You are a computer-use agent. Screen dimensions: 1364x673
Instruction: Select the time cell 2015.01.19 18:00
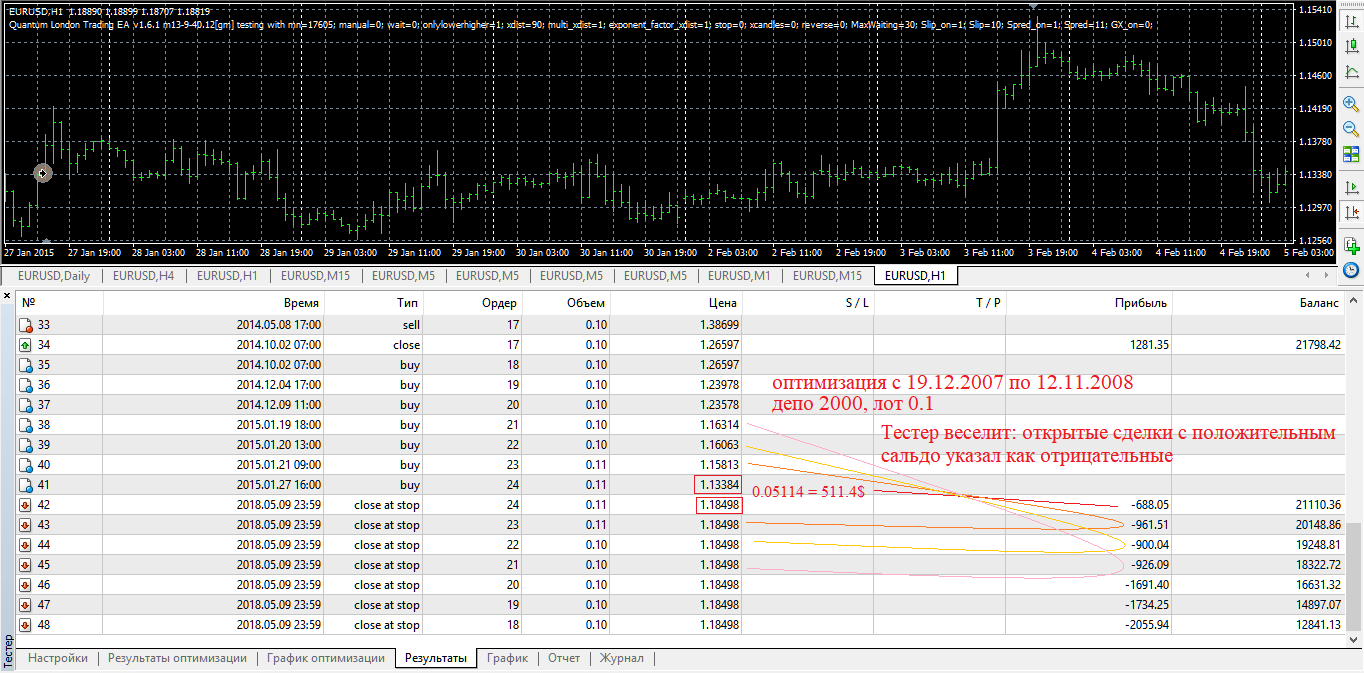tap(278, 425)
